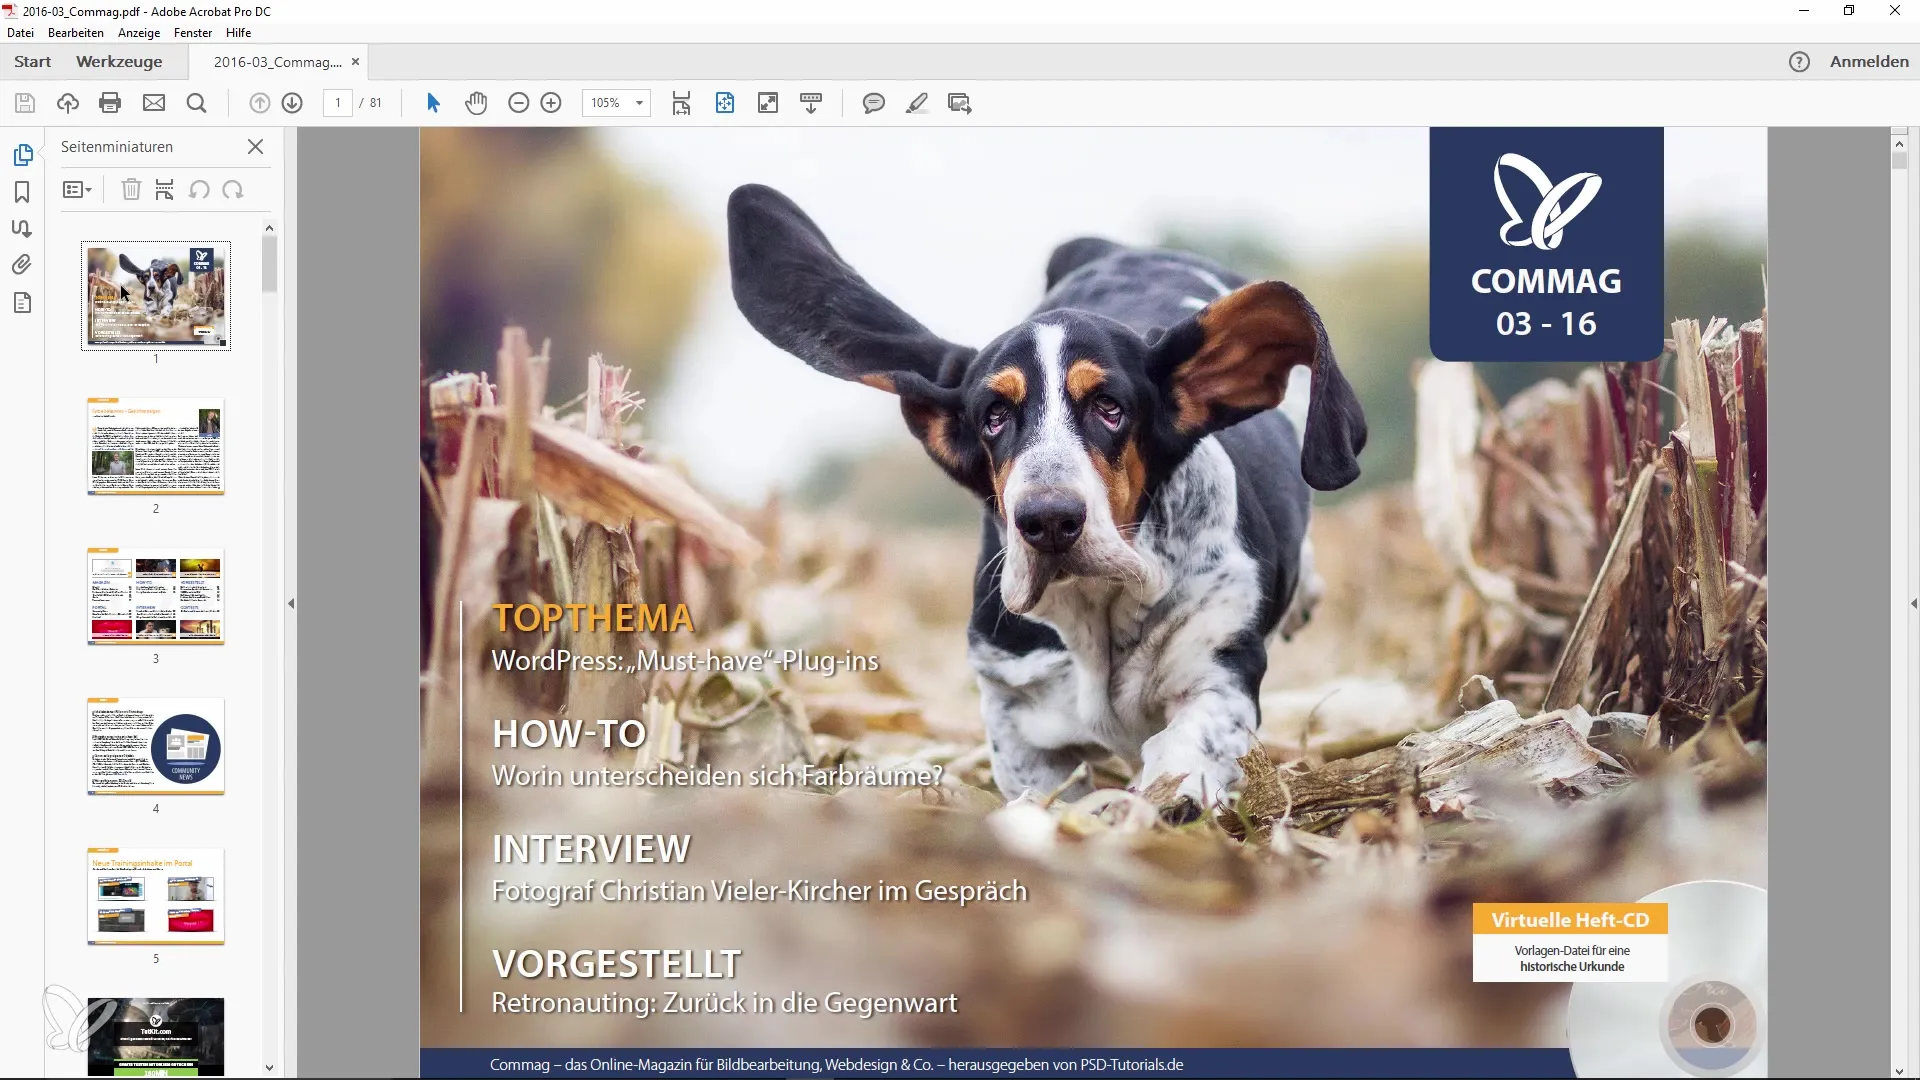Open the attachments paperclip icon
Screen dimensions: 1920x1080
[22, 265]
